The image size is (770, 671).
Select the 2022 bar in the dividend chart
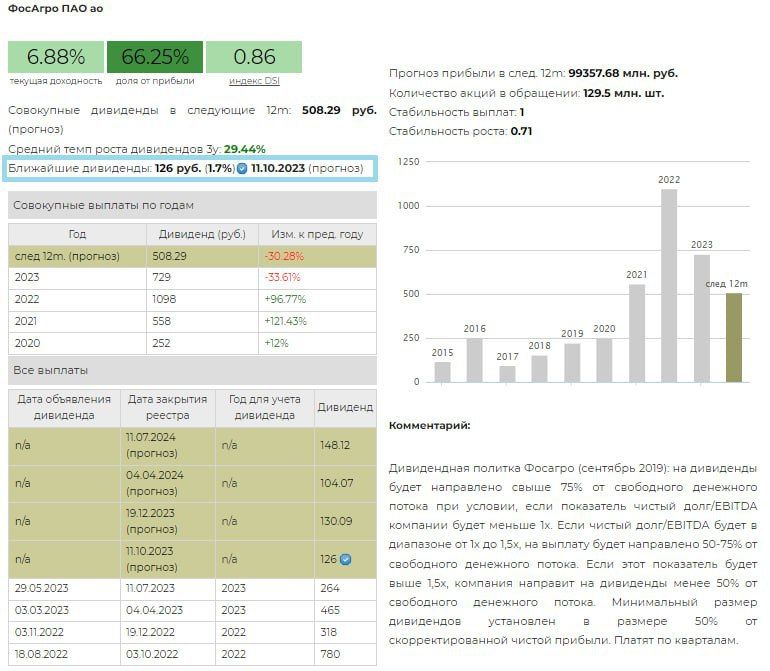point(669,285)
